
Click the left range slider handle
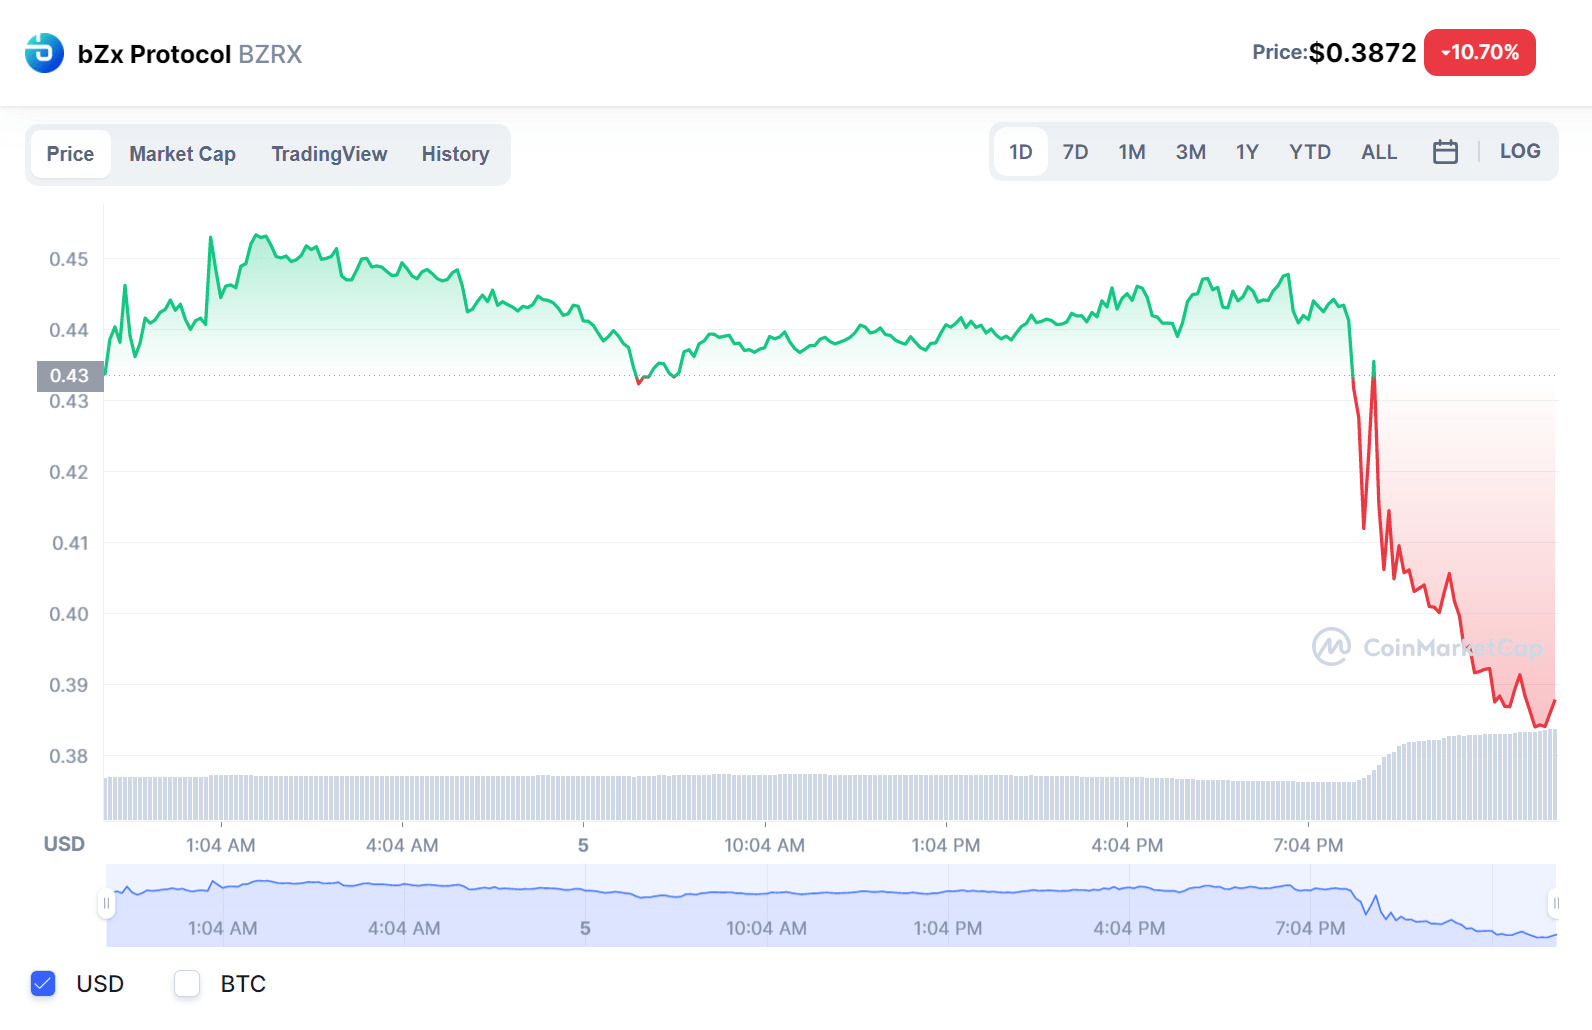(x=106, y=904)
